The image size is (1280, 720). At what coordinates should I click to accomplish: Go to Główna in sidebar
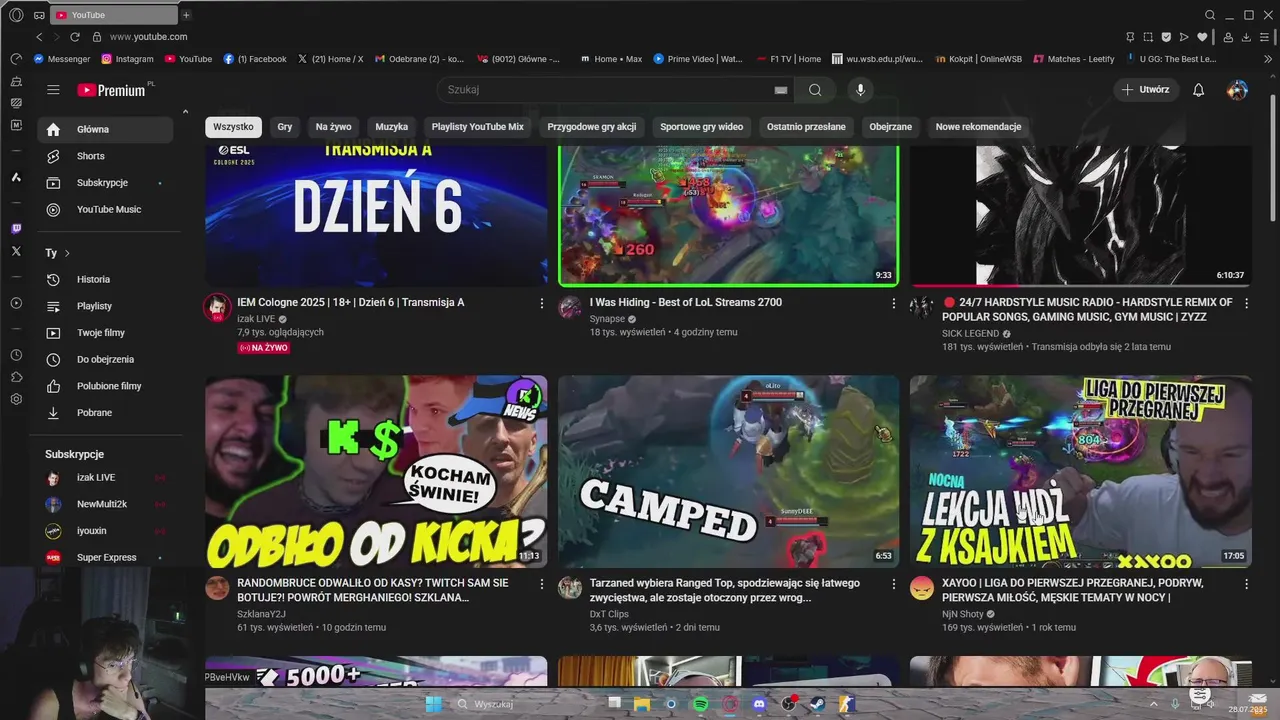coord(105,129)
